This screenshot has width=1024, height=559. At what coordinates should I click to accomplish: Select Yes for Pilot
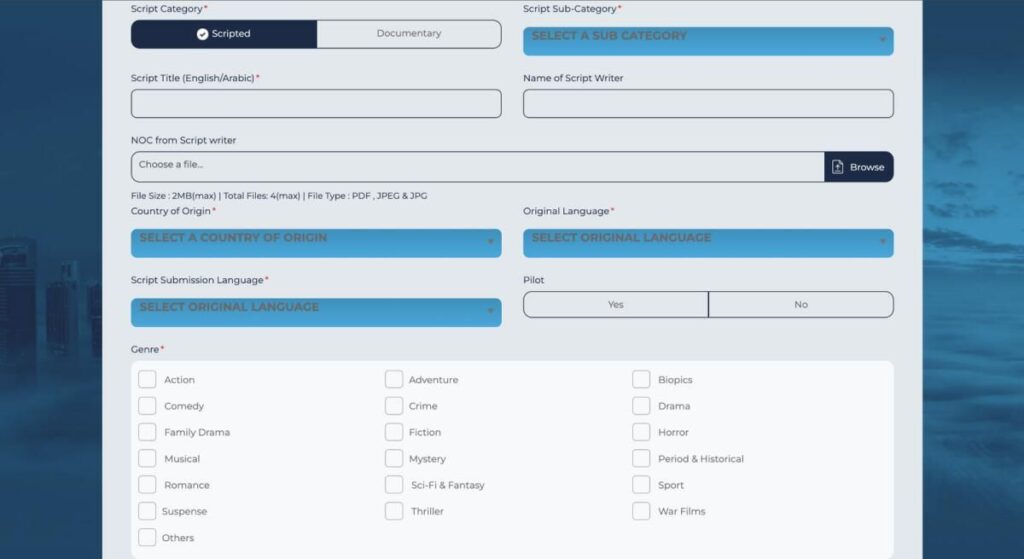[x=615, y=305]
